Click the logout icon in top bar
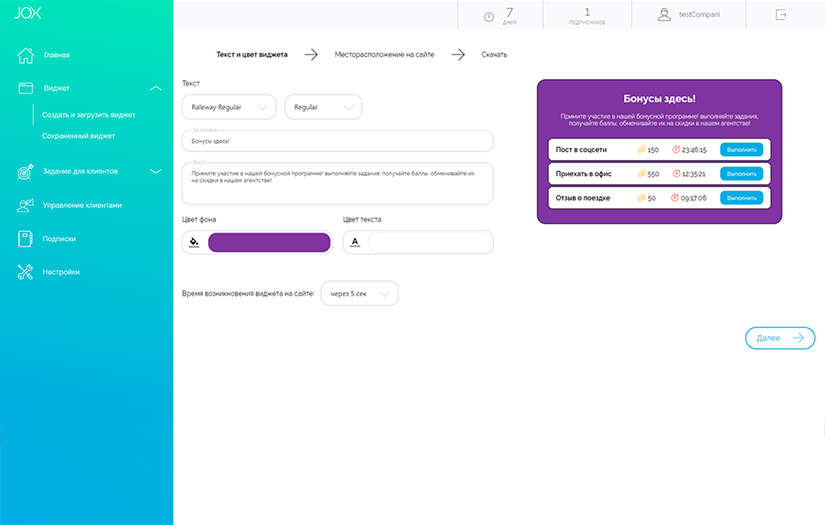Viewport: 825px width, 525px height. [x=781, y=15]
